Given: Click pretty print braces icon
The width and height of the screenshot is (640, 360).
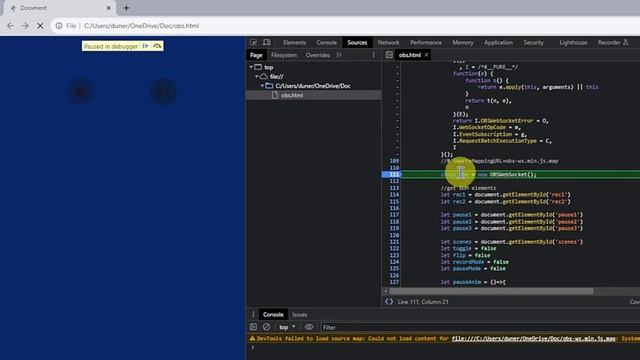Looking at the screenshot, I should pos(389,302).
